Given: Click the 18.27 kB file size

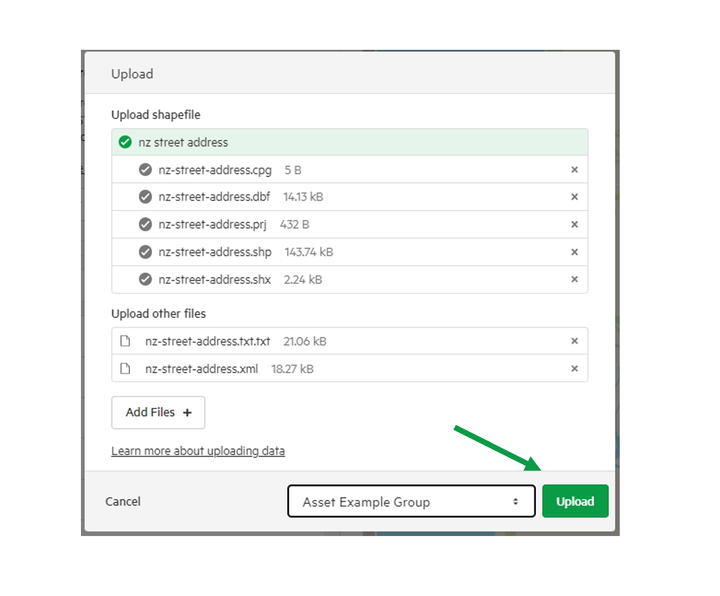Looking at the screenshot, I should [292, 369].
